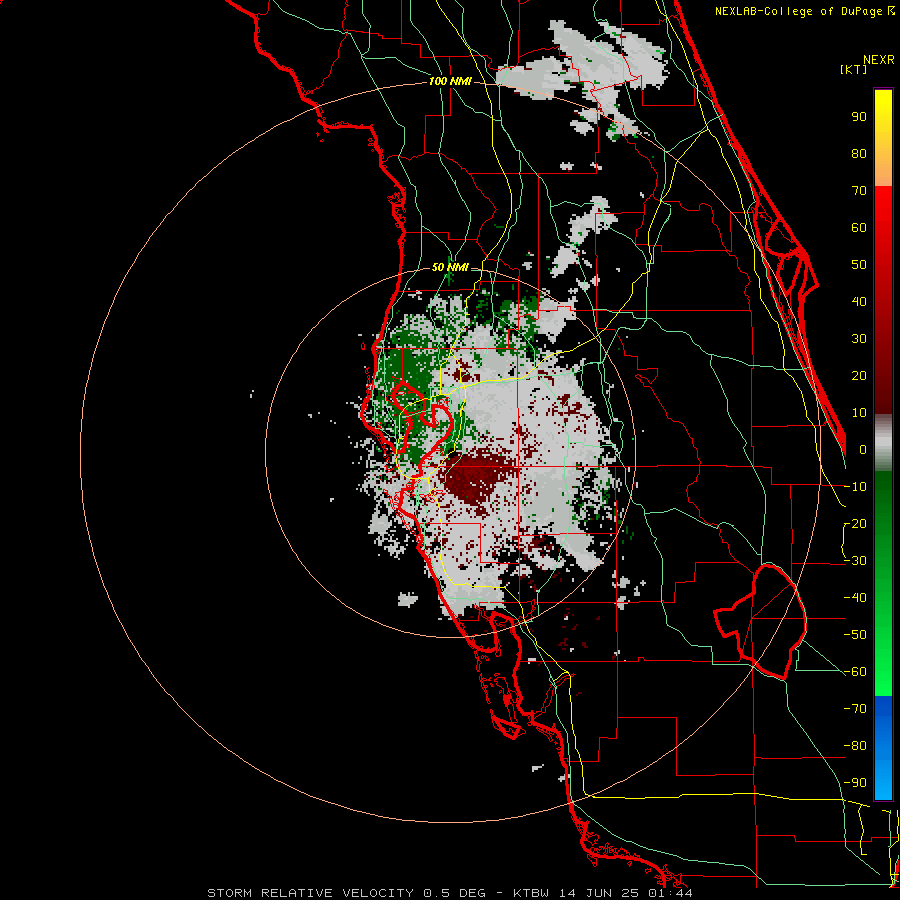Click the -20 scale value
The image size is (900, 900).
pos(855,524)
